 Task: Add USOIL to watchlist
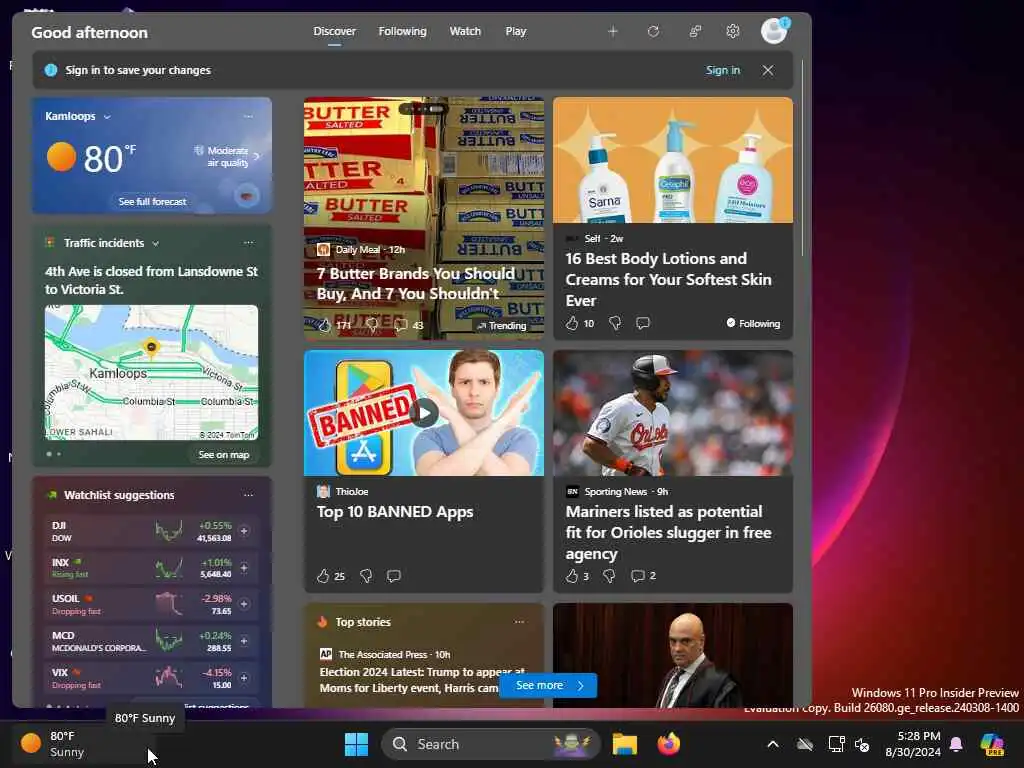pyautogui.click(x=244, y=605)
